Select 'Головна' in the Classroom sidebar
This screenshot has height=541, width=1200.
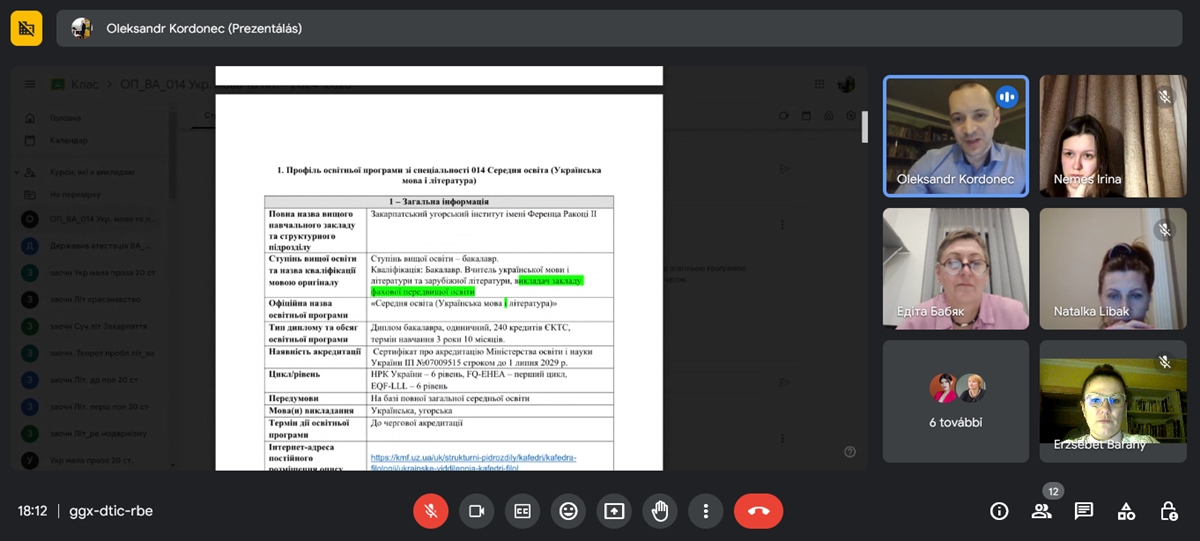[x=64, y=118]
